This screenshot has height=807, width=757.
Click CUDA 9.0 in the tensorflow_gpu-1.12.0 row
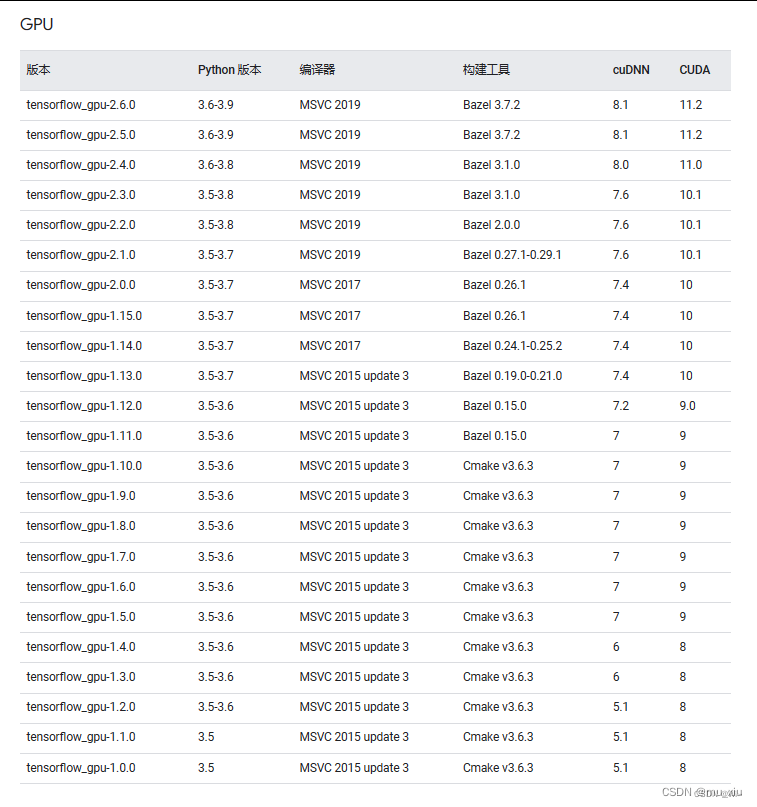[688, 406]
